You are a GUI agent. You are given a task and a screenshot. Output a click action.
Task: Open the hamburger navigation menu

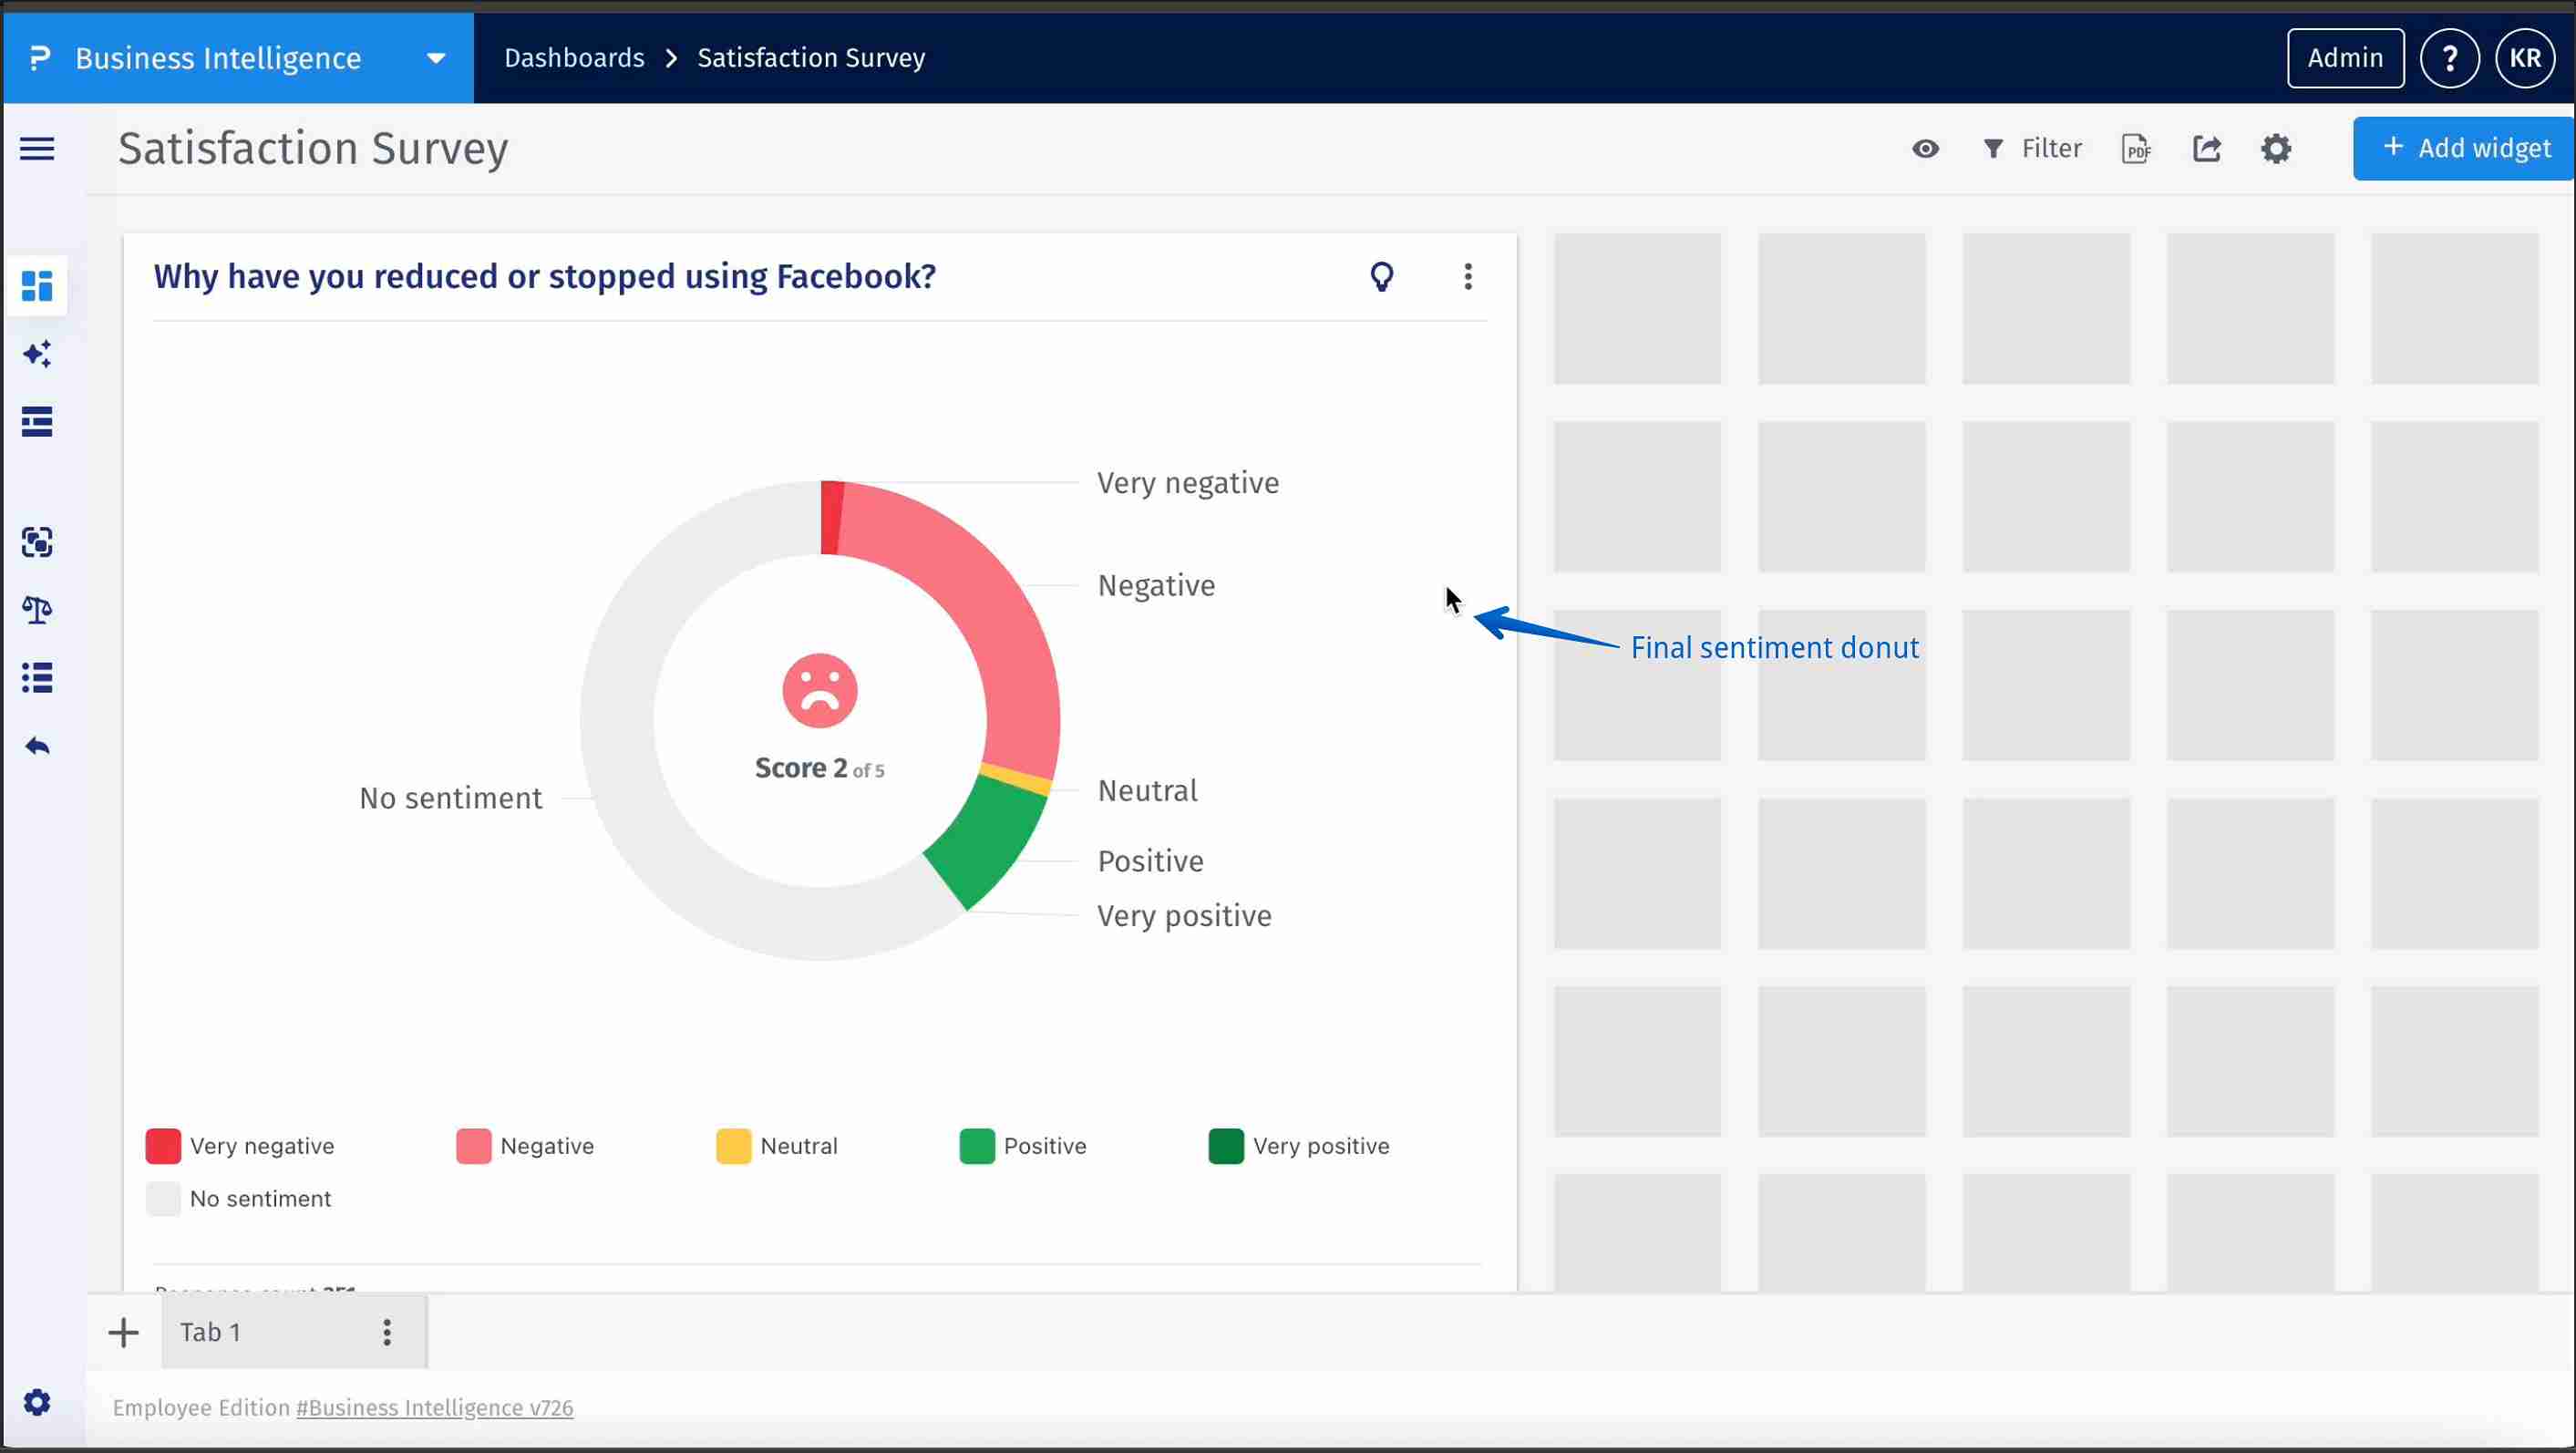[37, 149]
